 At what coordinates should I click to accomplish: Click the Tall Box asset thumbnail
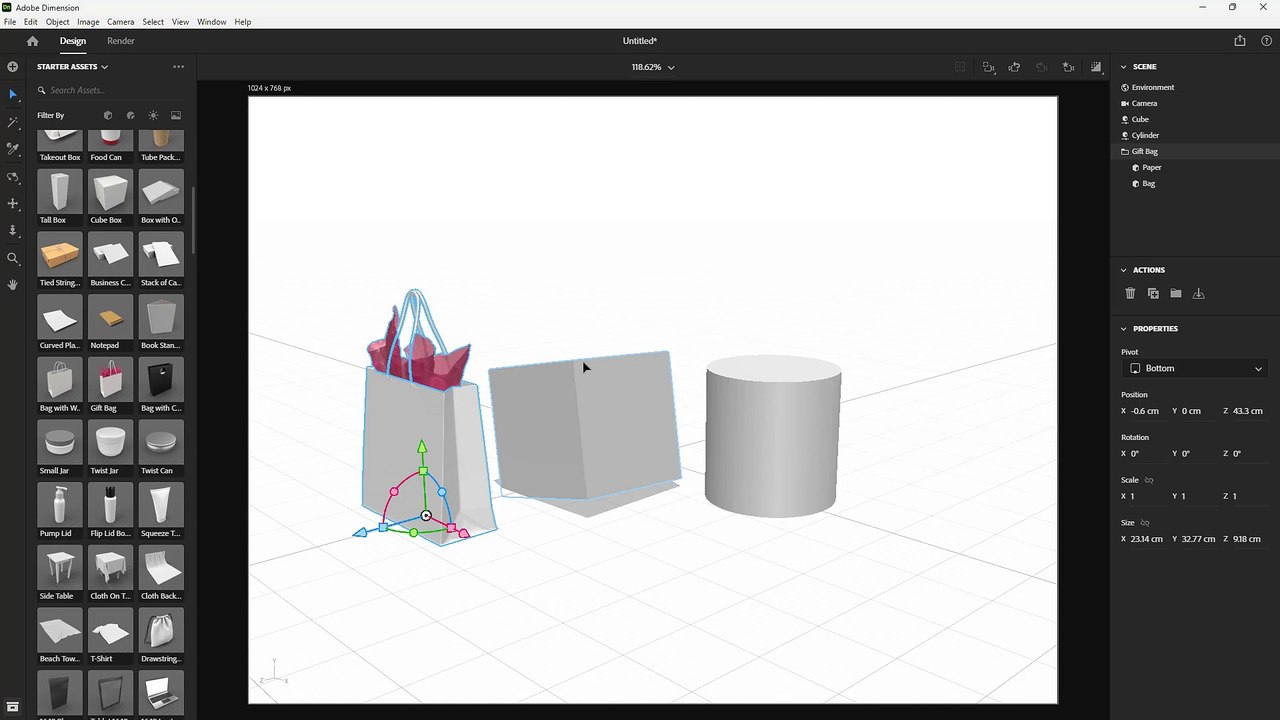click(x=59, y=191)
